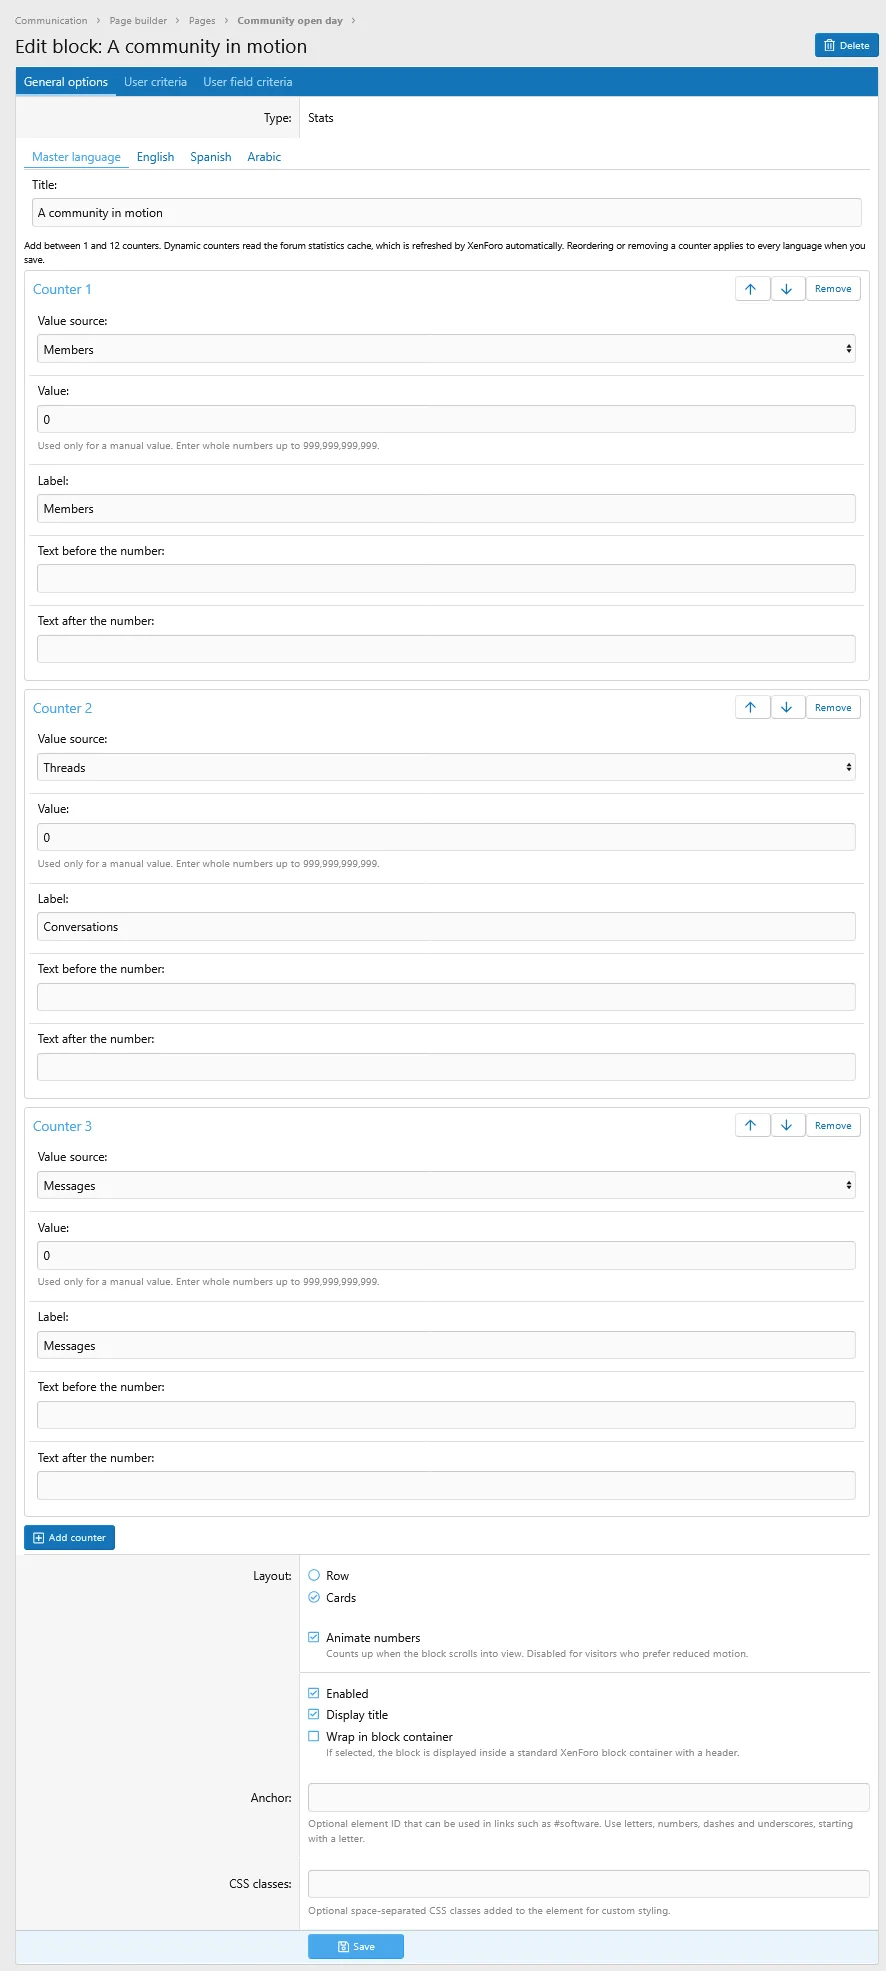The height and width of the screenshot is (1972, 886).
Task: Switch to the General options tab
Action: [x=66, y=82]
